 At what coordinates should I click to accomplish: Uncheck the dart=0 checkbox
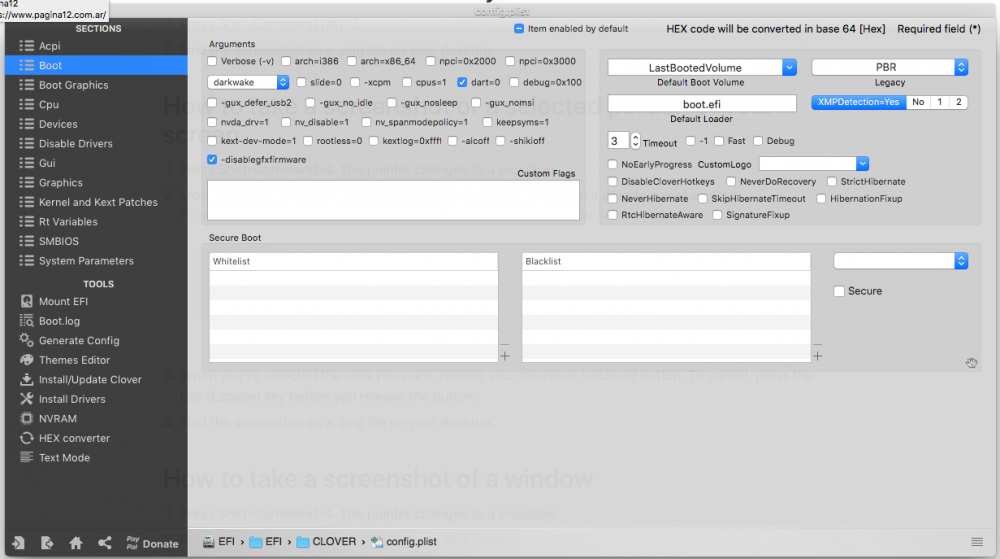coord(462,82)
